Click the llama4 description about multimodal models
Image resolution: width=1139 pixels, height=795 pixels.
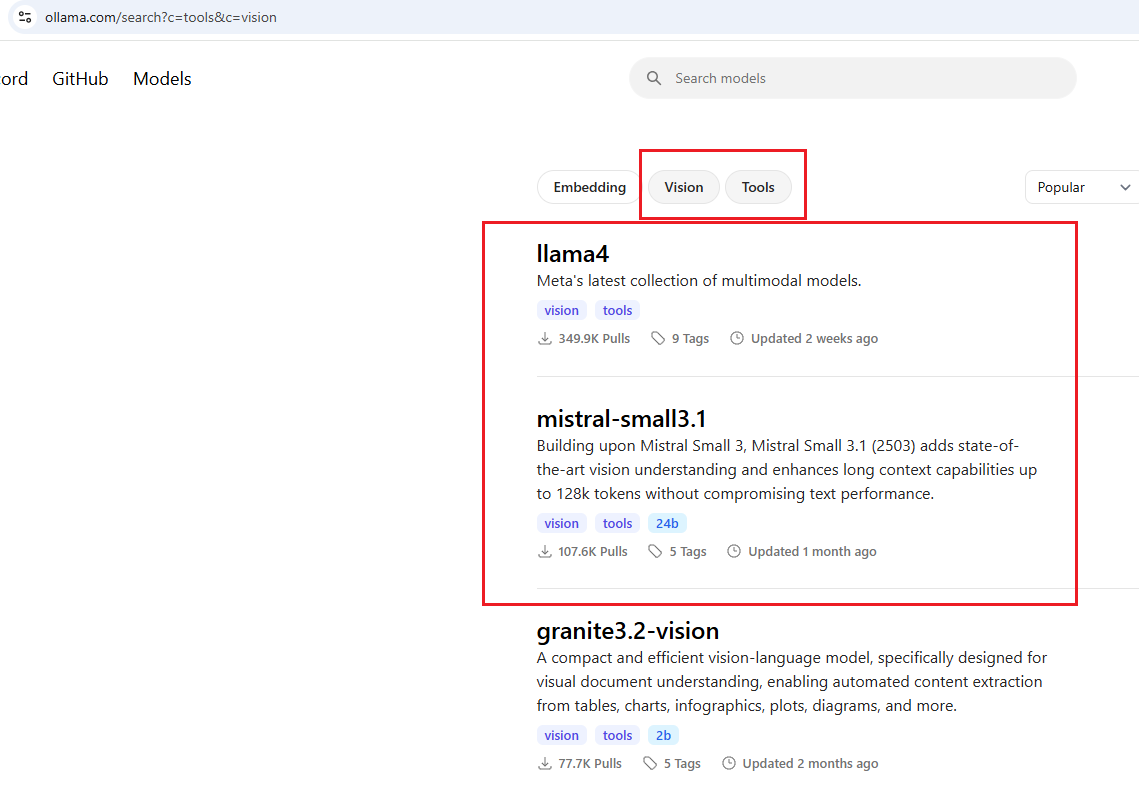[x=699, y=281]
